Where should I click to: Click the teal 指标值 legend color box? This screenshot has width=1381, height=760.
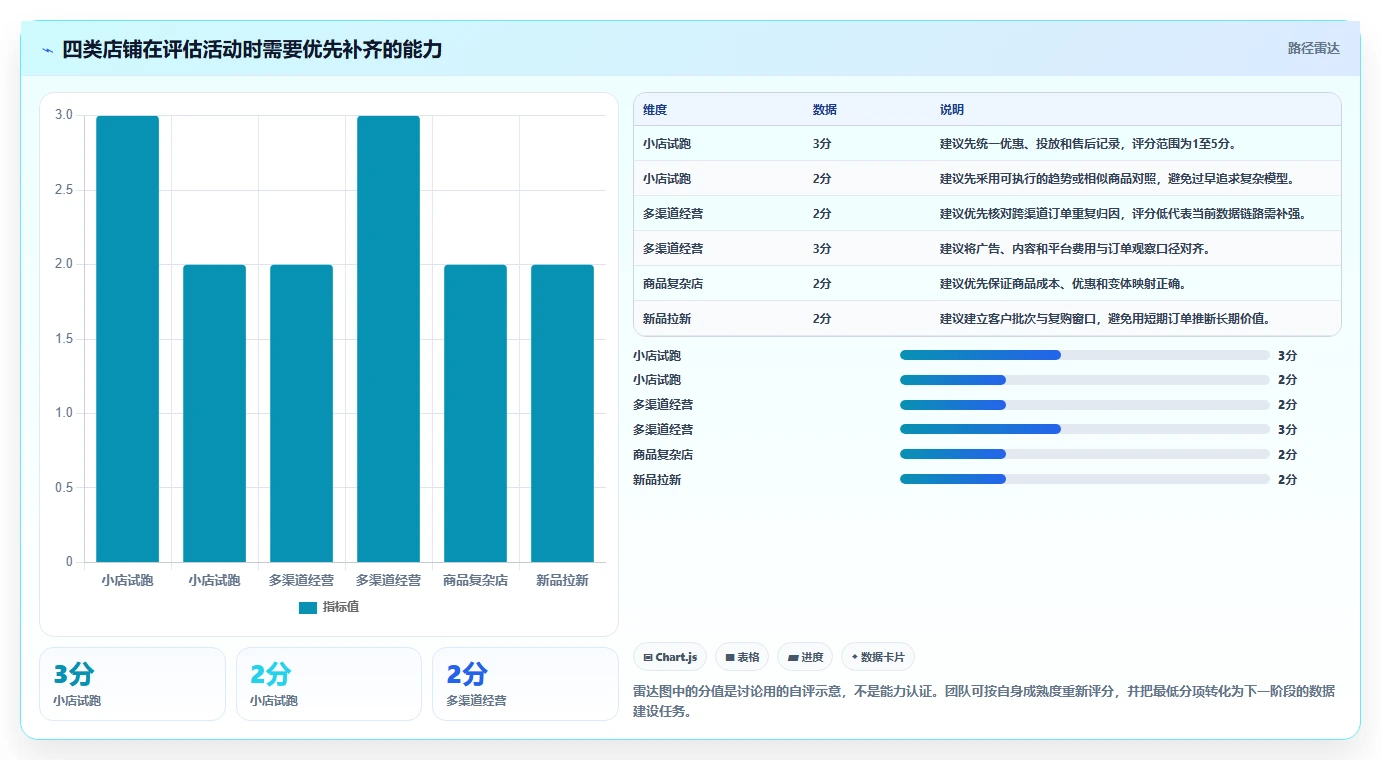[308, 608]
